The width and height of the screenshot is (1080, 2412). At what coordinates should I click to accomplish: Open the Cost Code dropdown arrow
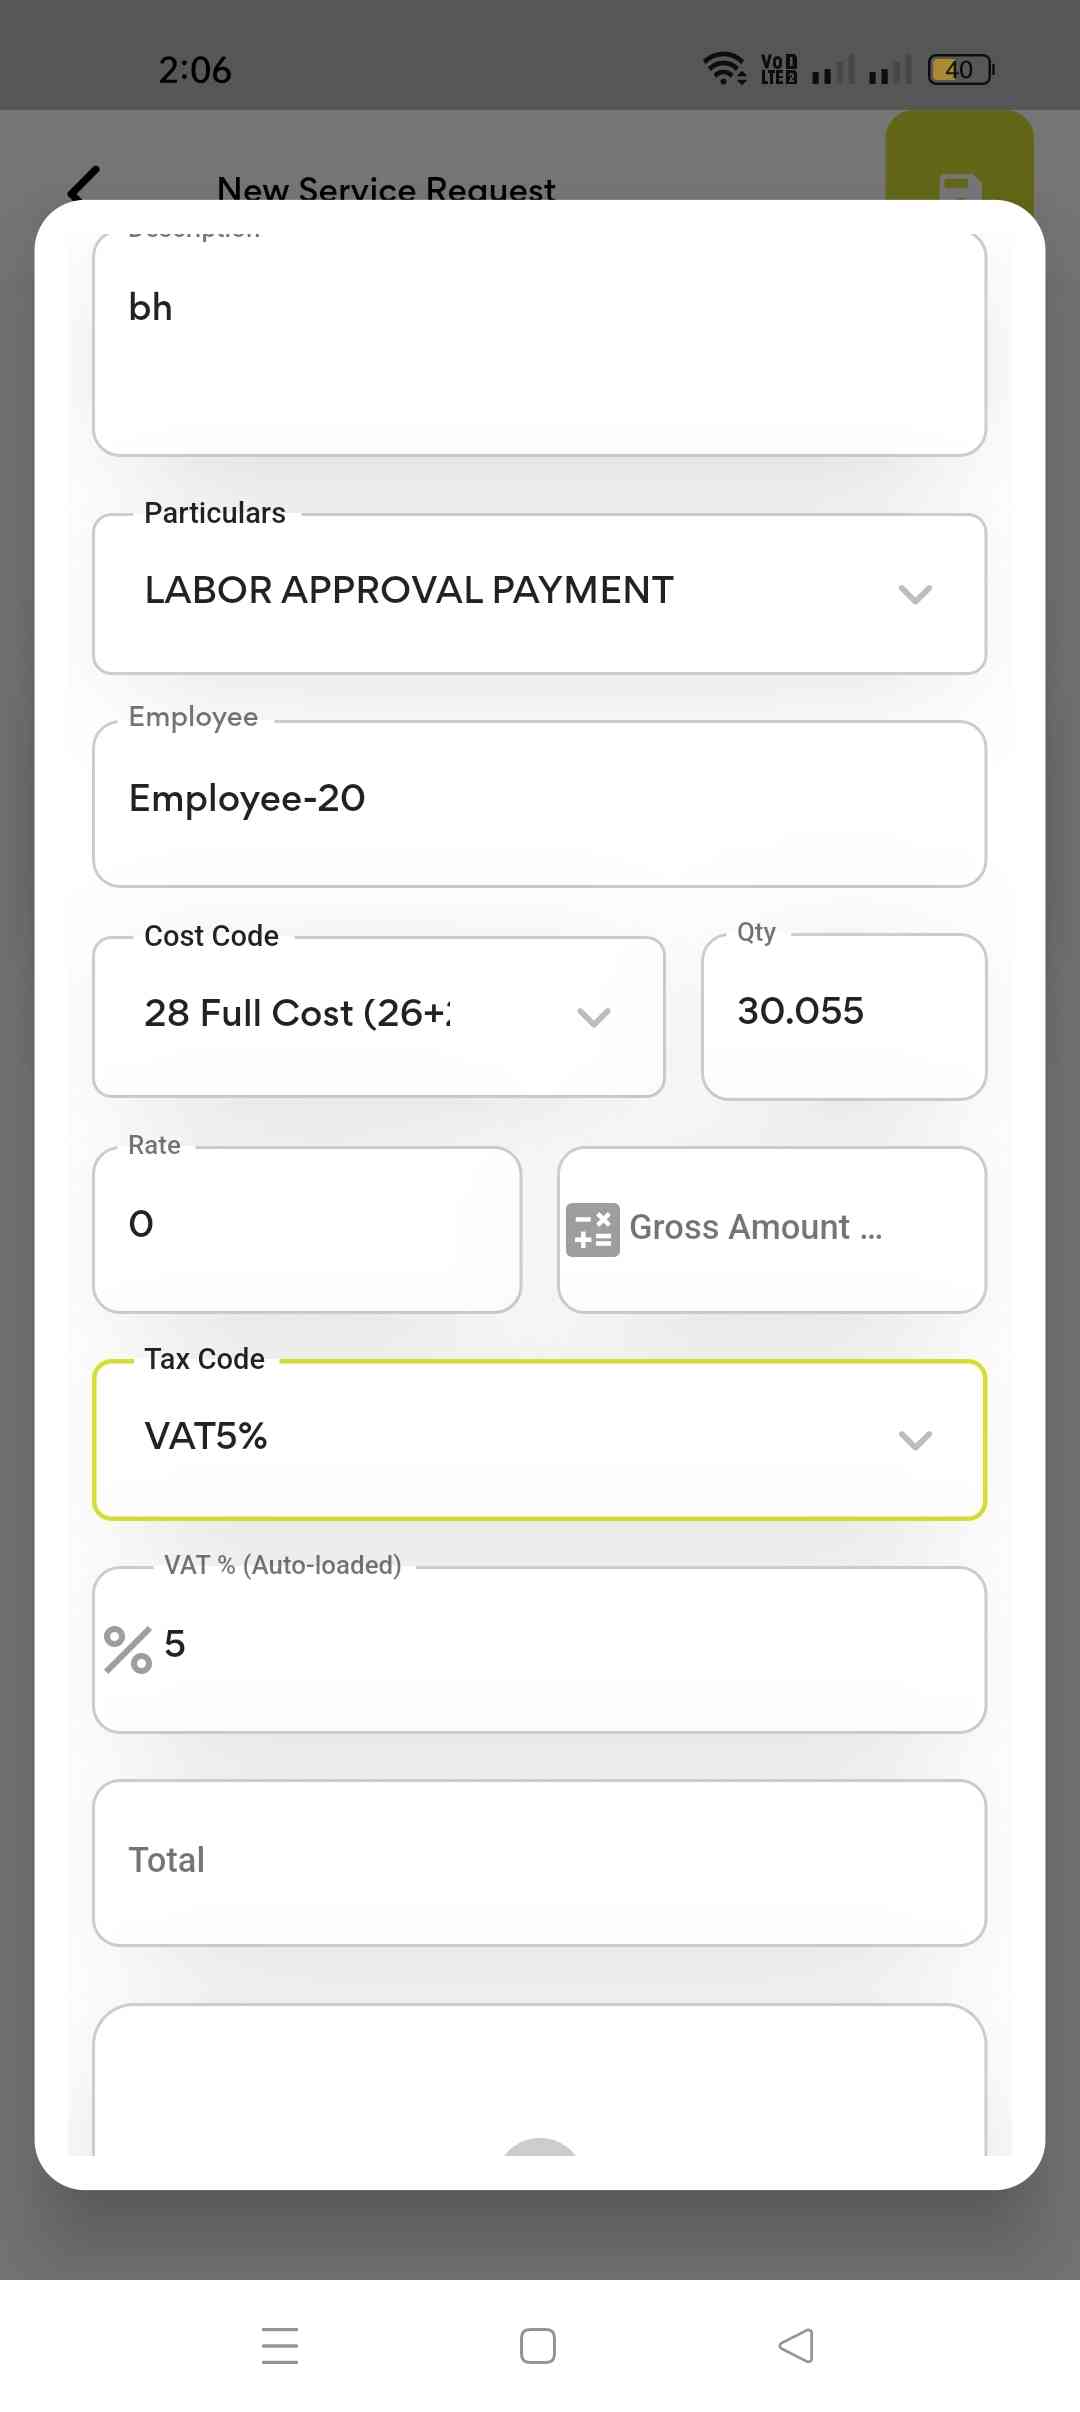tap(594, 1017)
